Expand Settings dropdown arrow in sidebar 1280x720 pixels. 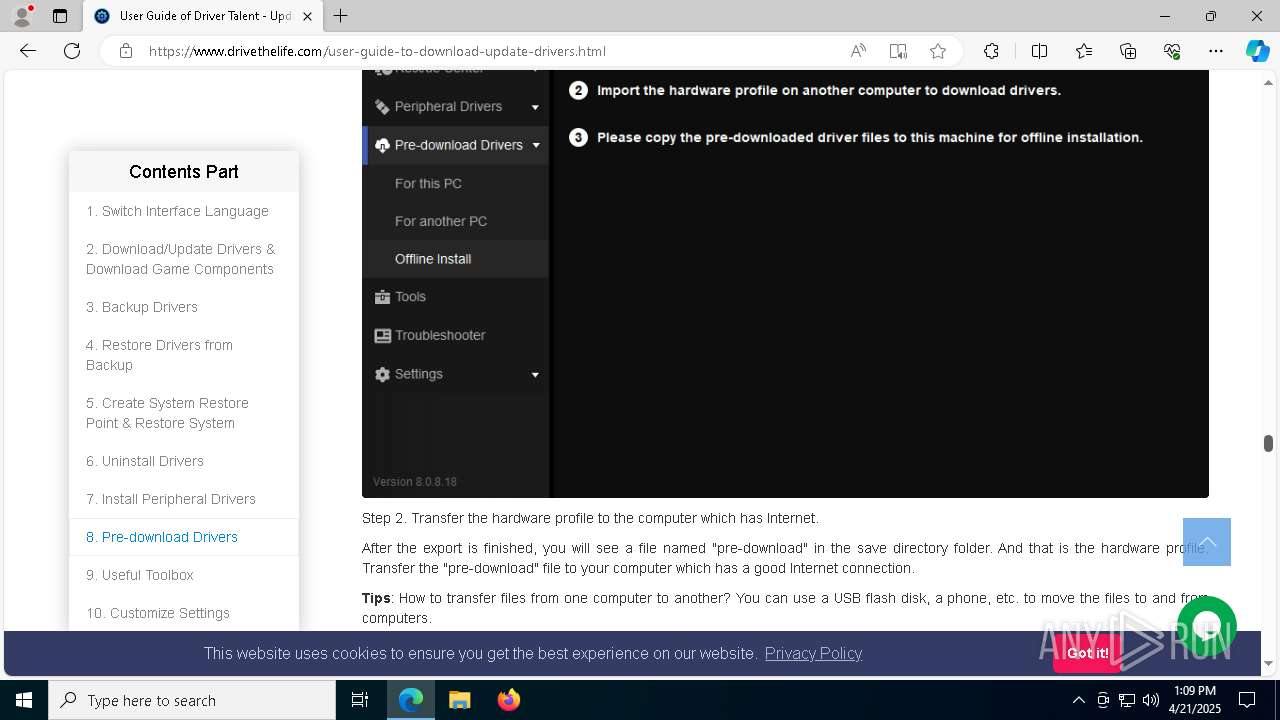tap(535, 375)
